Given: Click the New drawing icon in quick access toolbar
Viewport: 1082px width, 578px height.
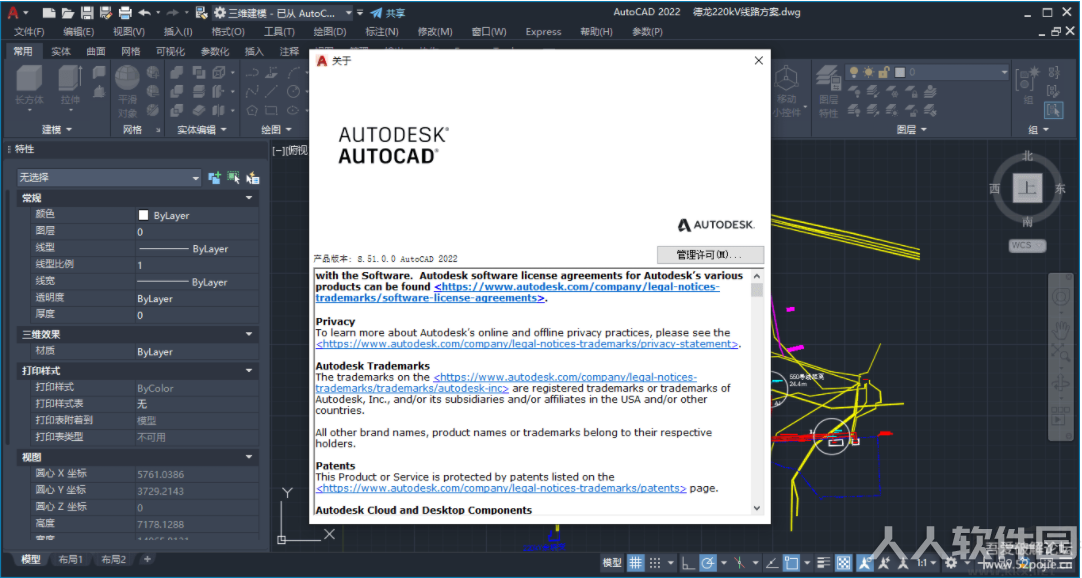Looking at the screenshot, I should point(48,12).
